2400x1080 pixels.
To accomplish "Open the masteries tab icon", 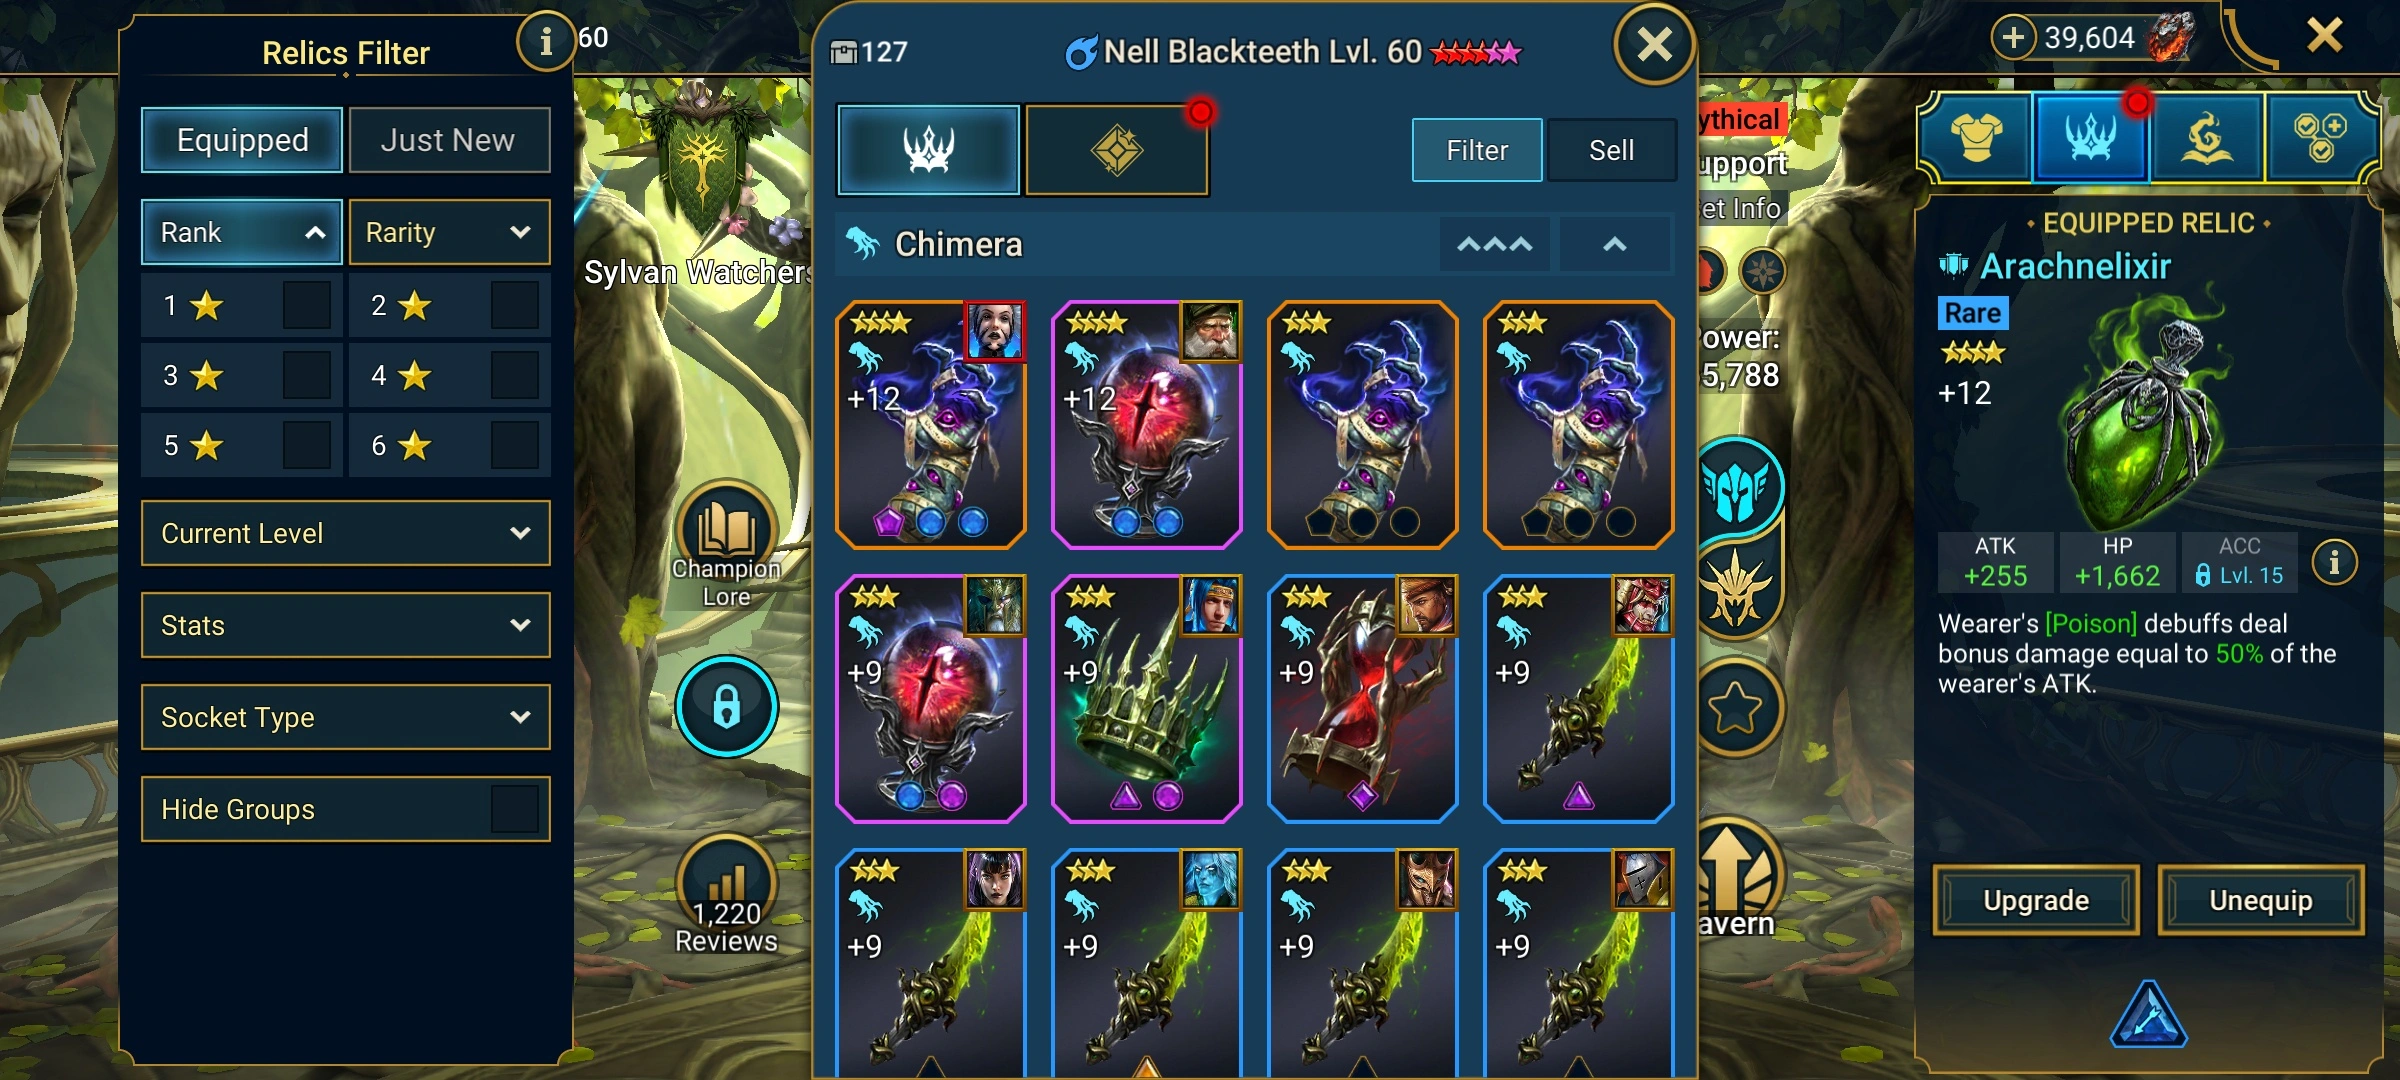I will tap(2207, 138).
